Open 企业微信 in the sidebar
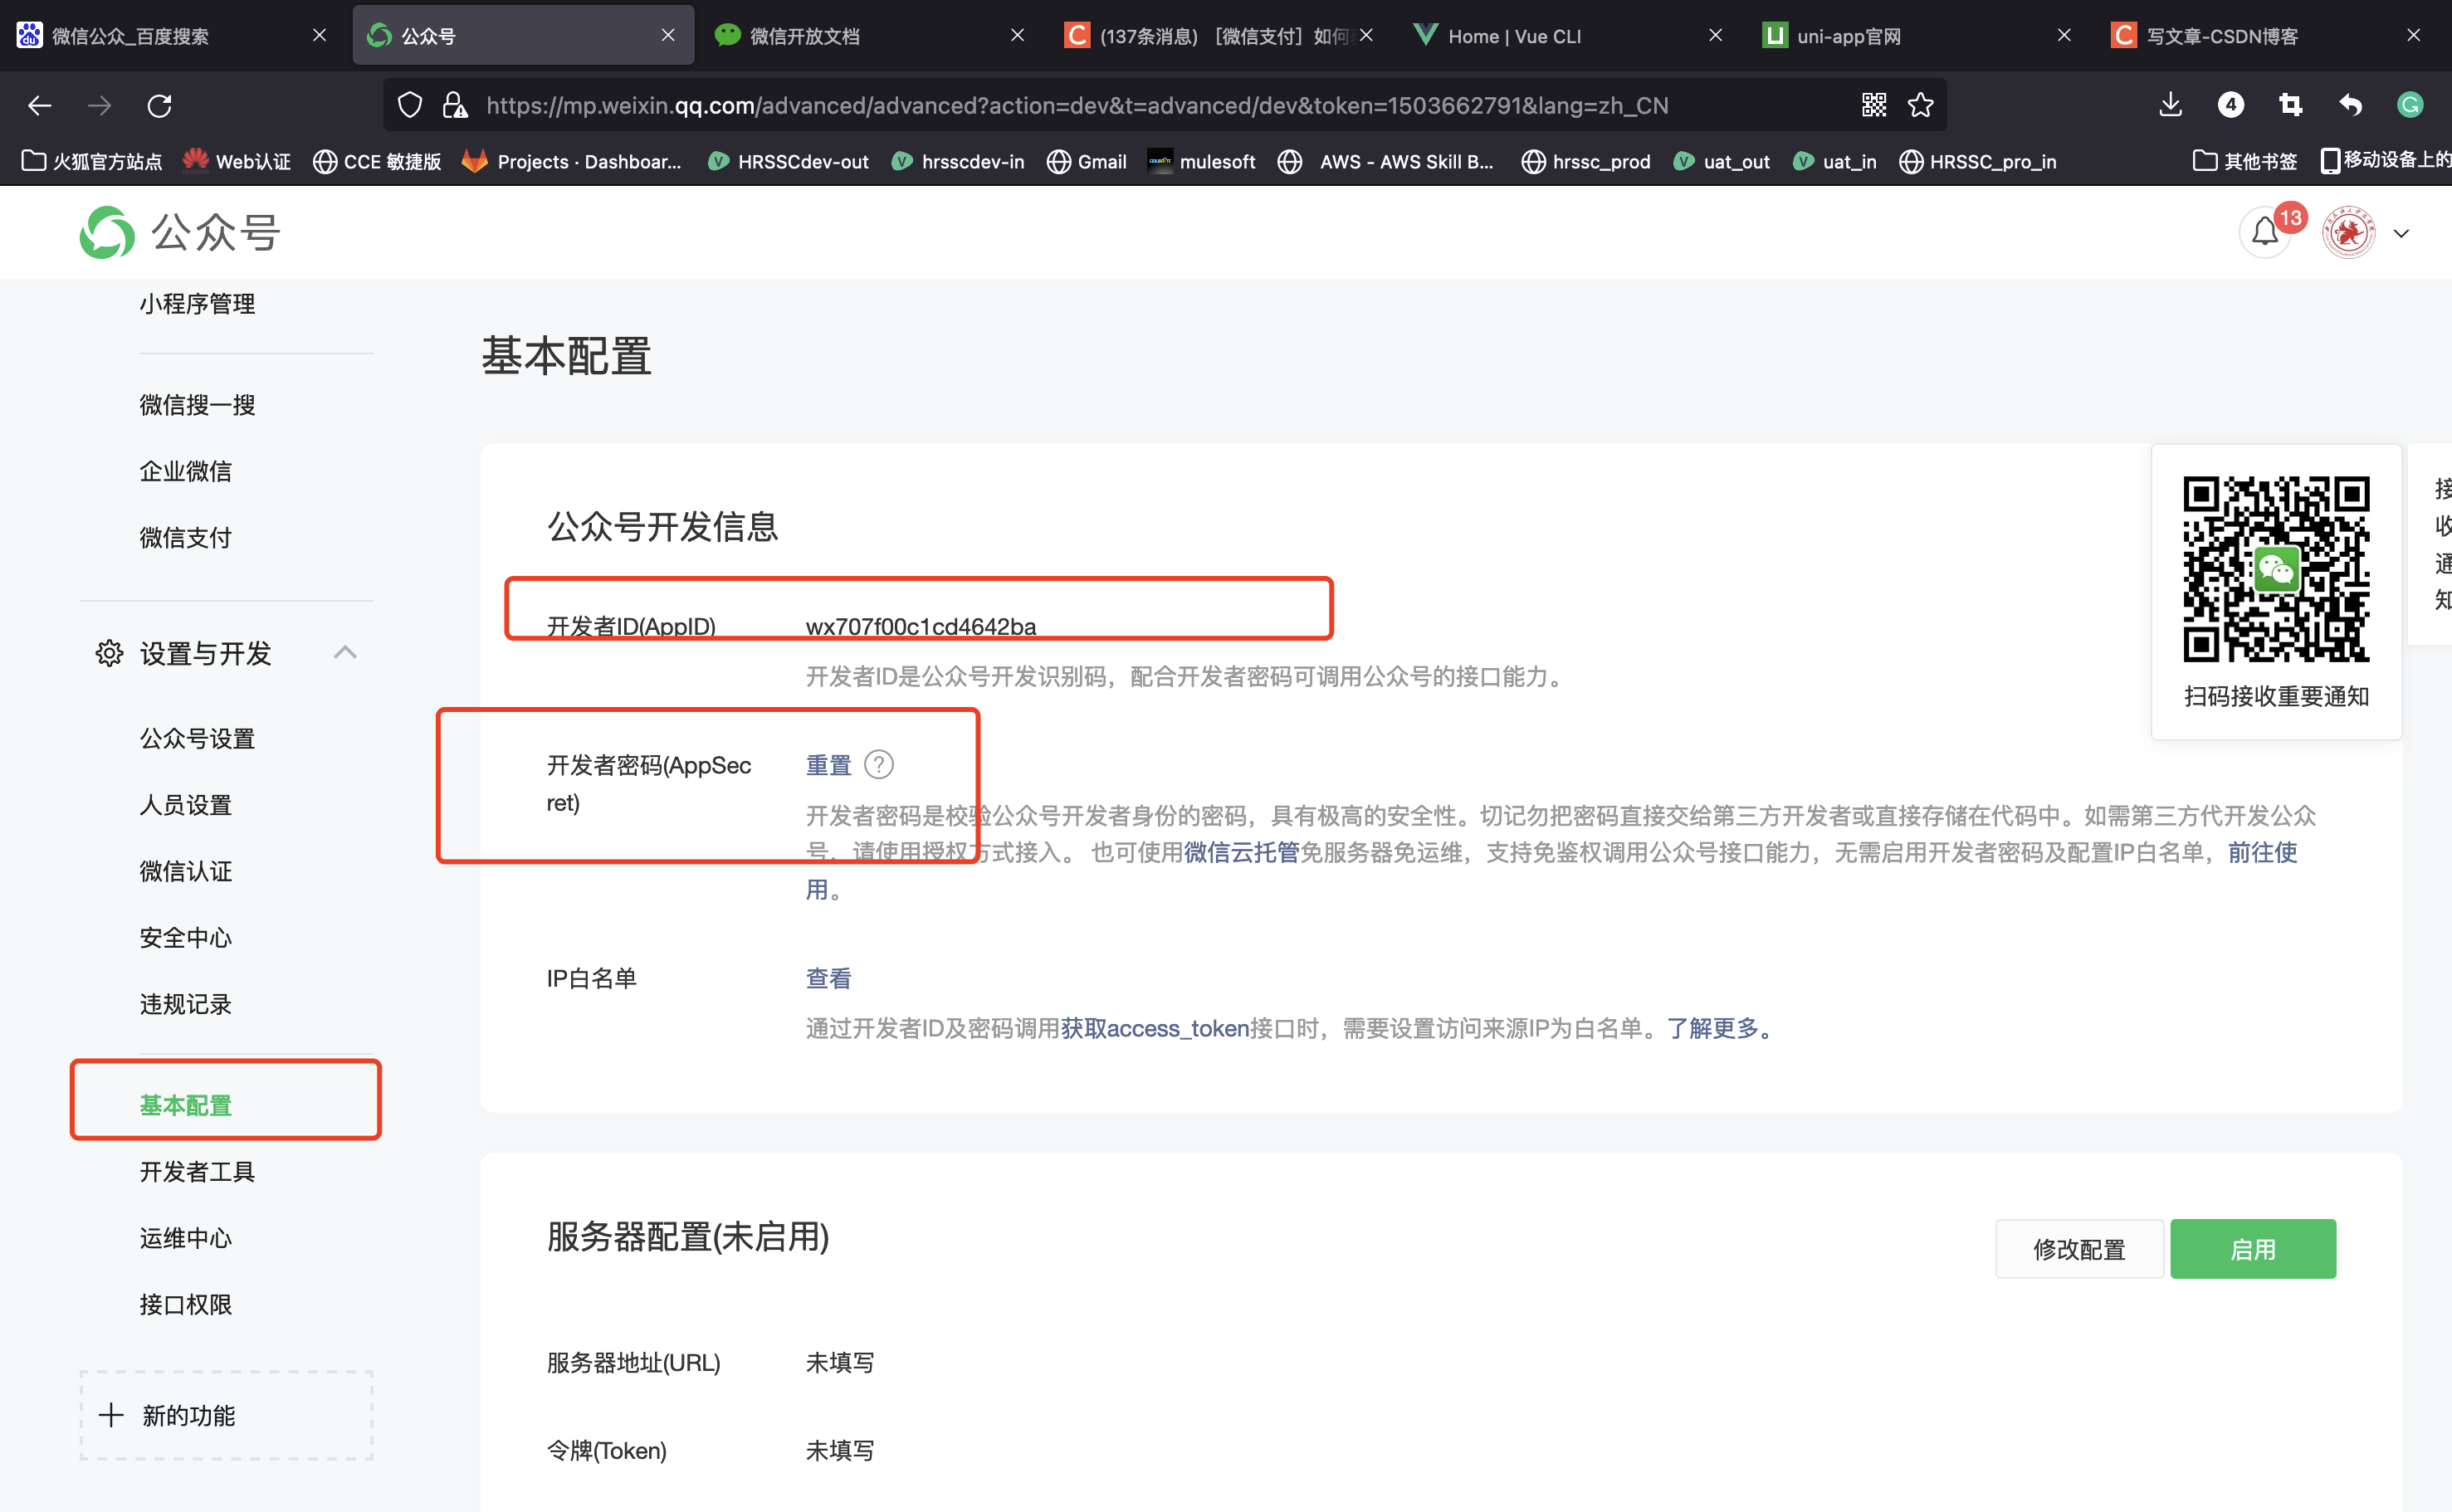The image size is (2452, 1512). click(185, 471)
